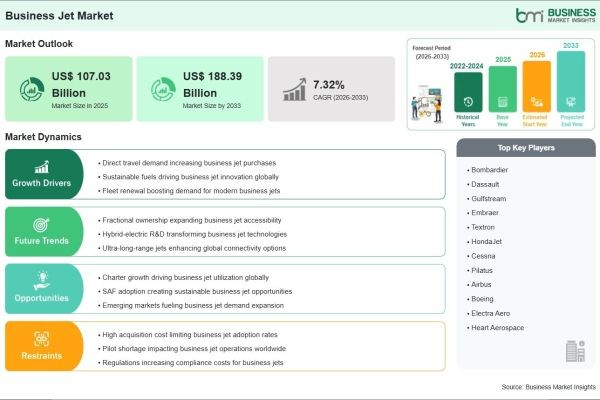The height and width of the screenshot is (400, 600).
Task: Click the bar chart icon above Growth Drivers
Action: pos(42,167)
